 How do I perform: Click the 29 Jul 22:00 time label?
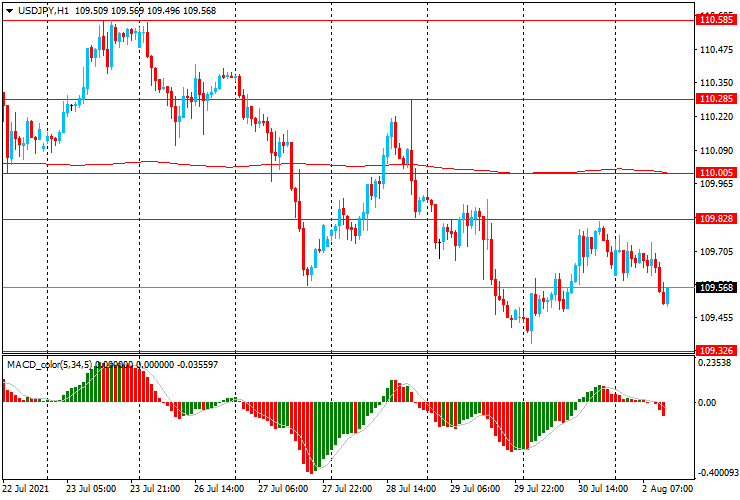pos(539,489)
